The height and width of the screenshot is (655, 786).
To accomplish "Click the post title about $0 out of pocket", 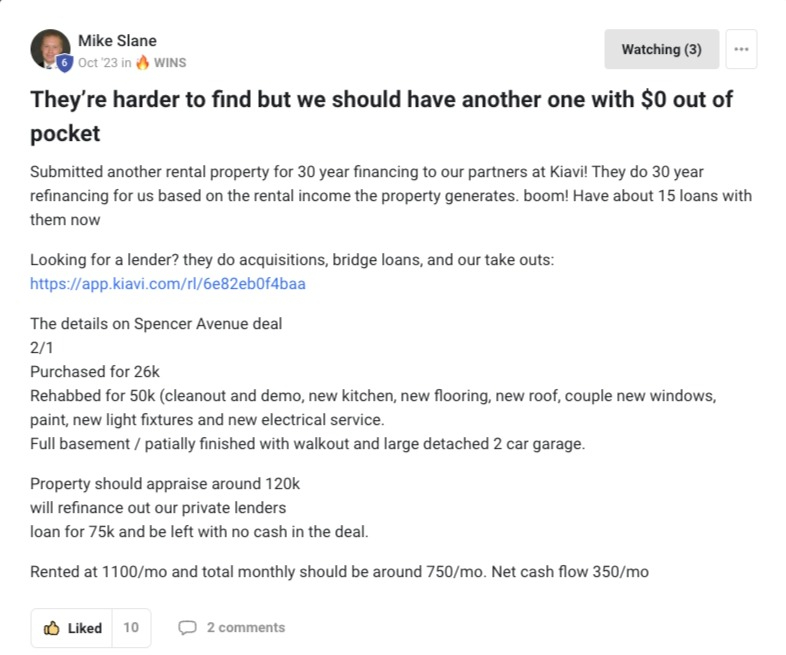I will pos(381,116).
